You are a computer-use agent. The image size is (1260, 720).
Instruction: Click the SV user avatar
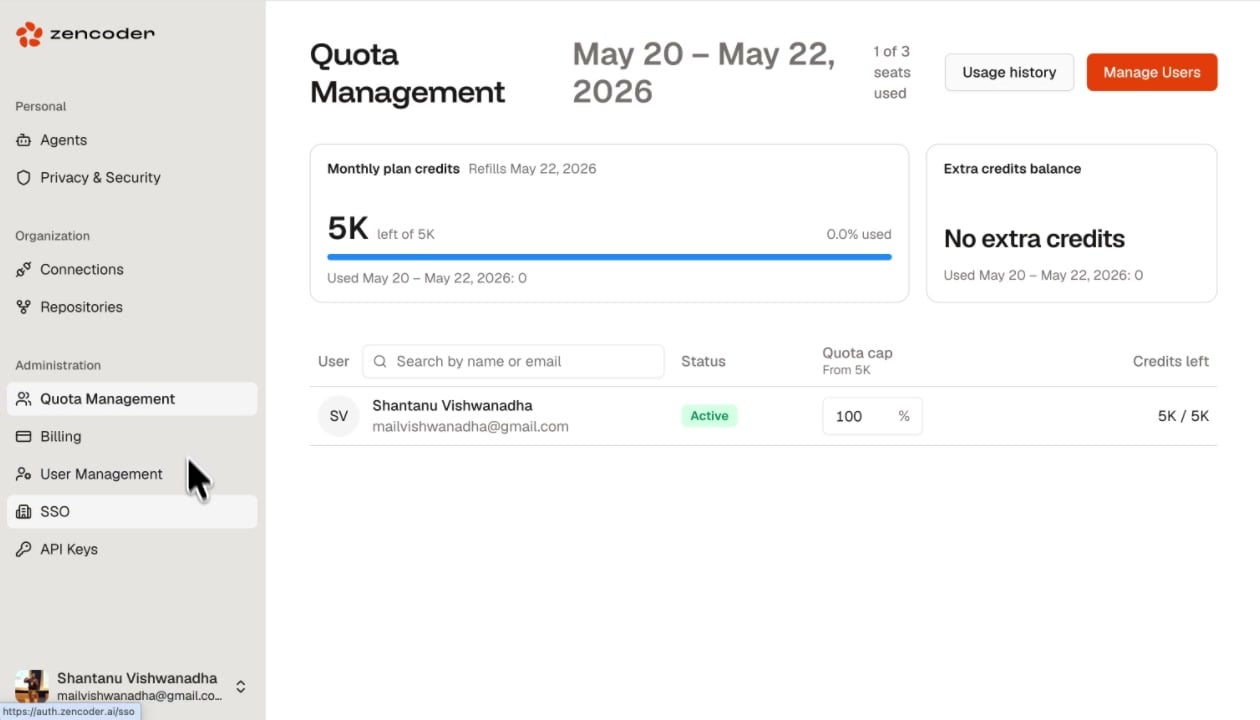coord(339,416)
